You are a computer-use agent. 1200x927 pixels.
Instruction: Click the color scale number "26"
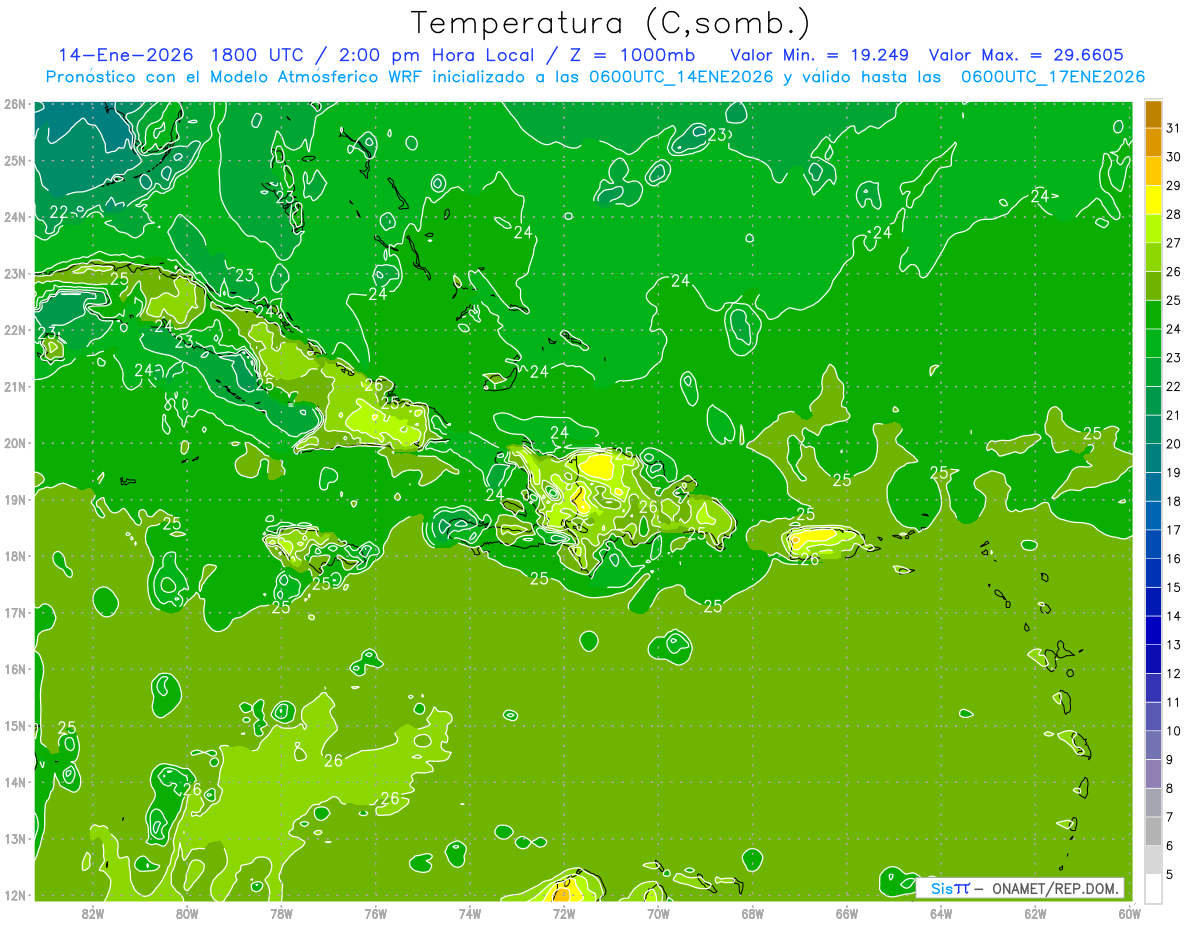[1173, 272]
